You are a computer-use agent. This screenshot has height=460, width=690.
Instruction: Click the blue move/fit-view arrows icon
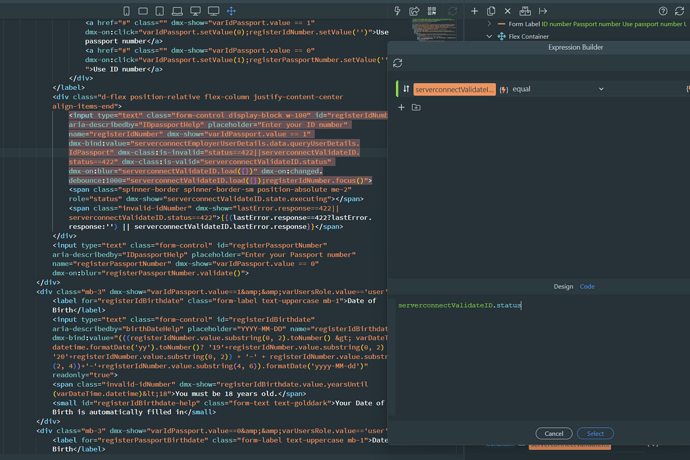(231, 11)
